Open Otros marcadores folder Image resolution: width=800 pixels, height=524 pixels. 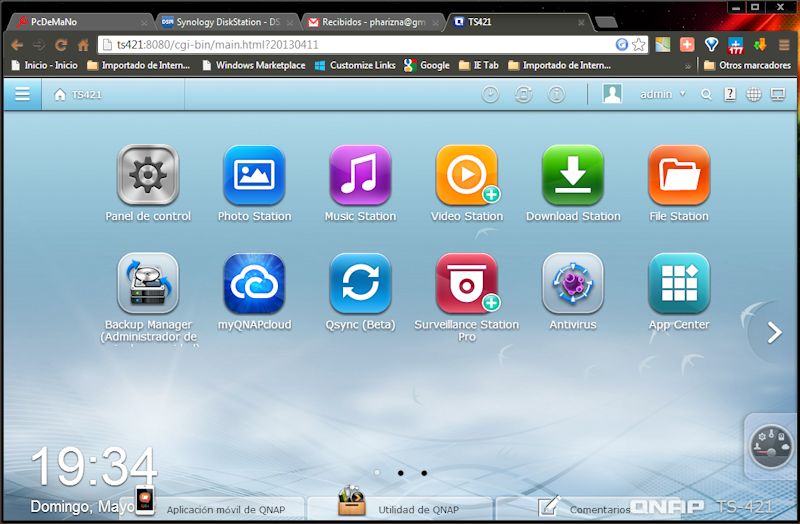coord(747,65)
